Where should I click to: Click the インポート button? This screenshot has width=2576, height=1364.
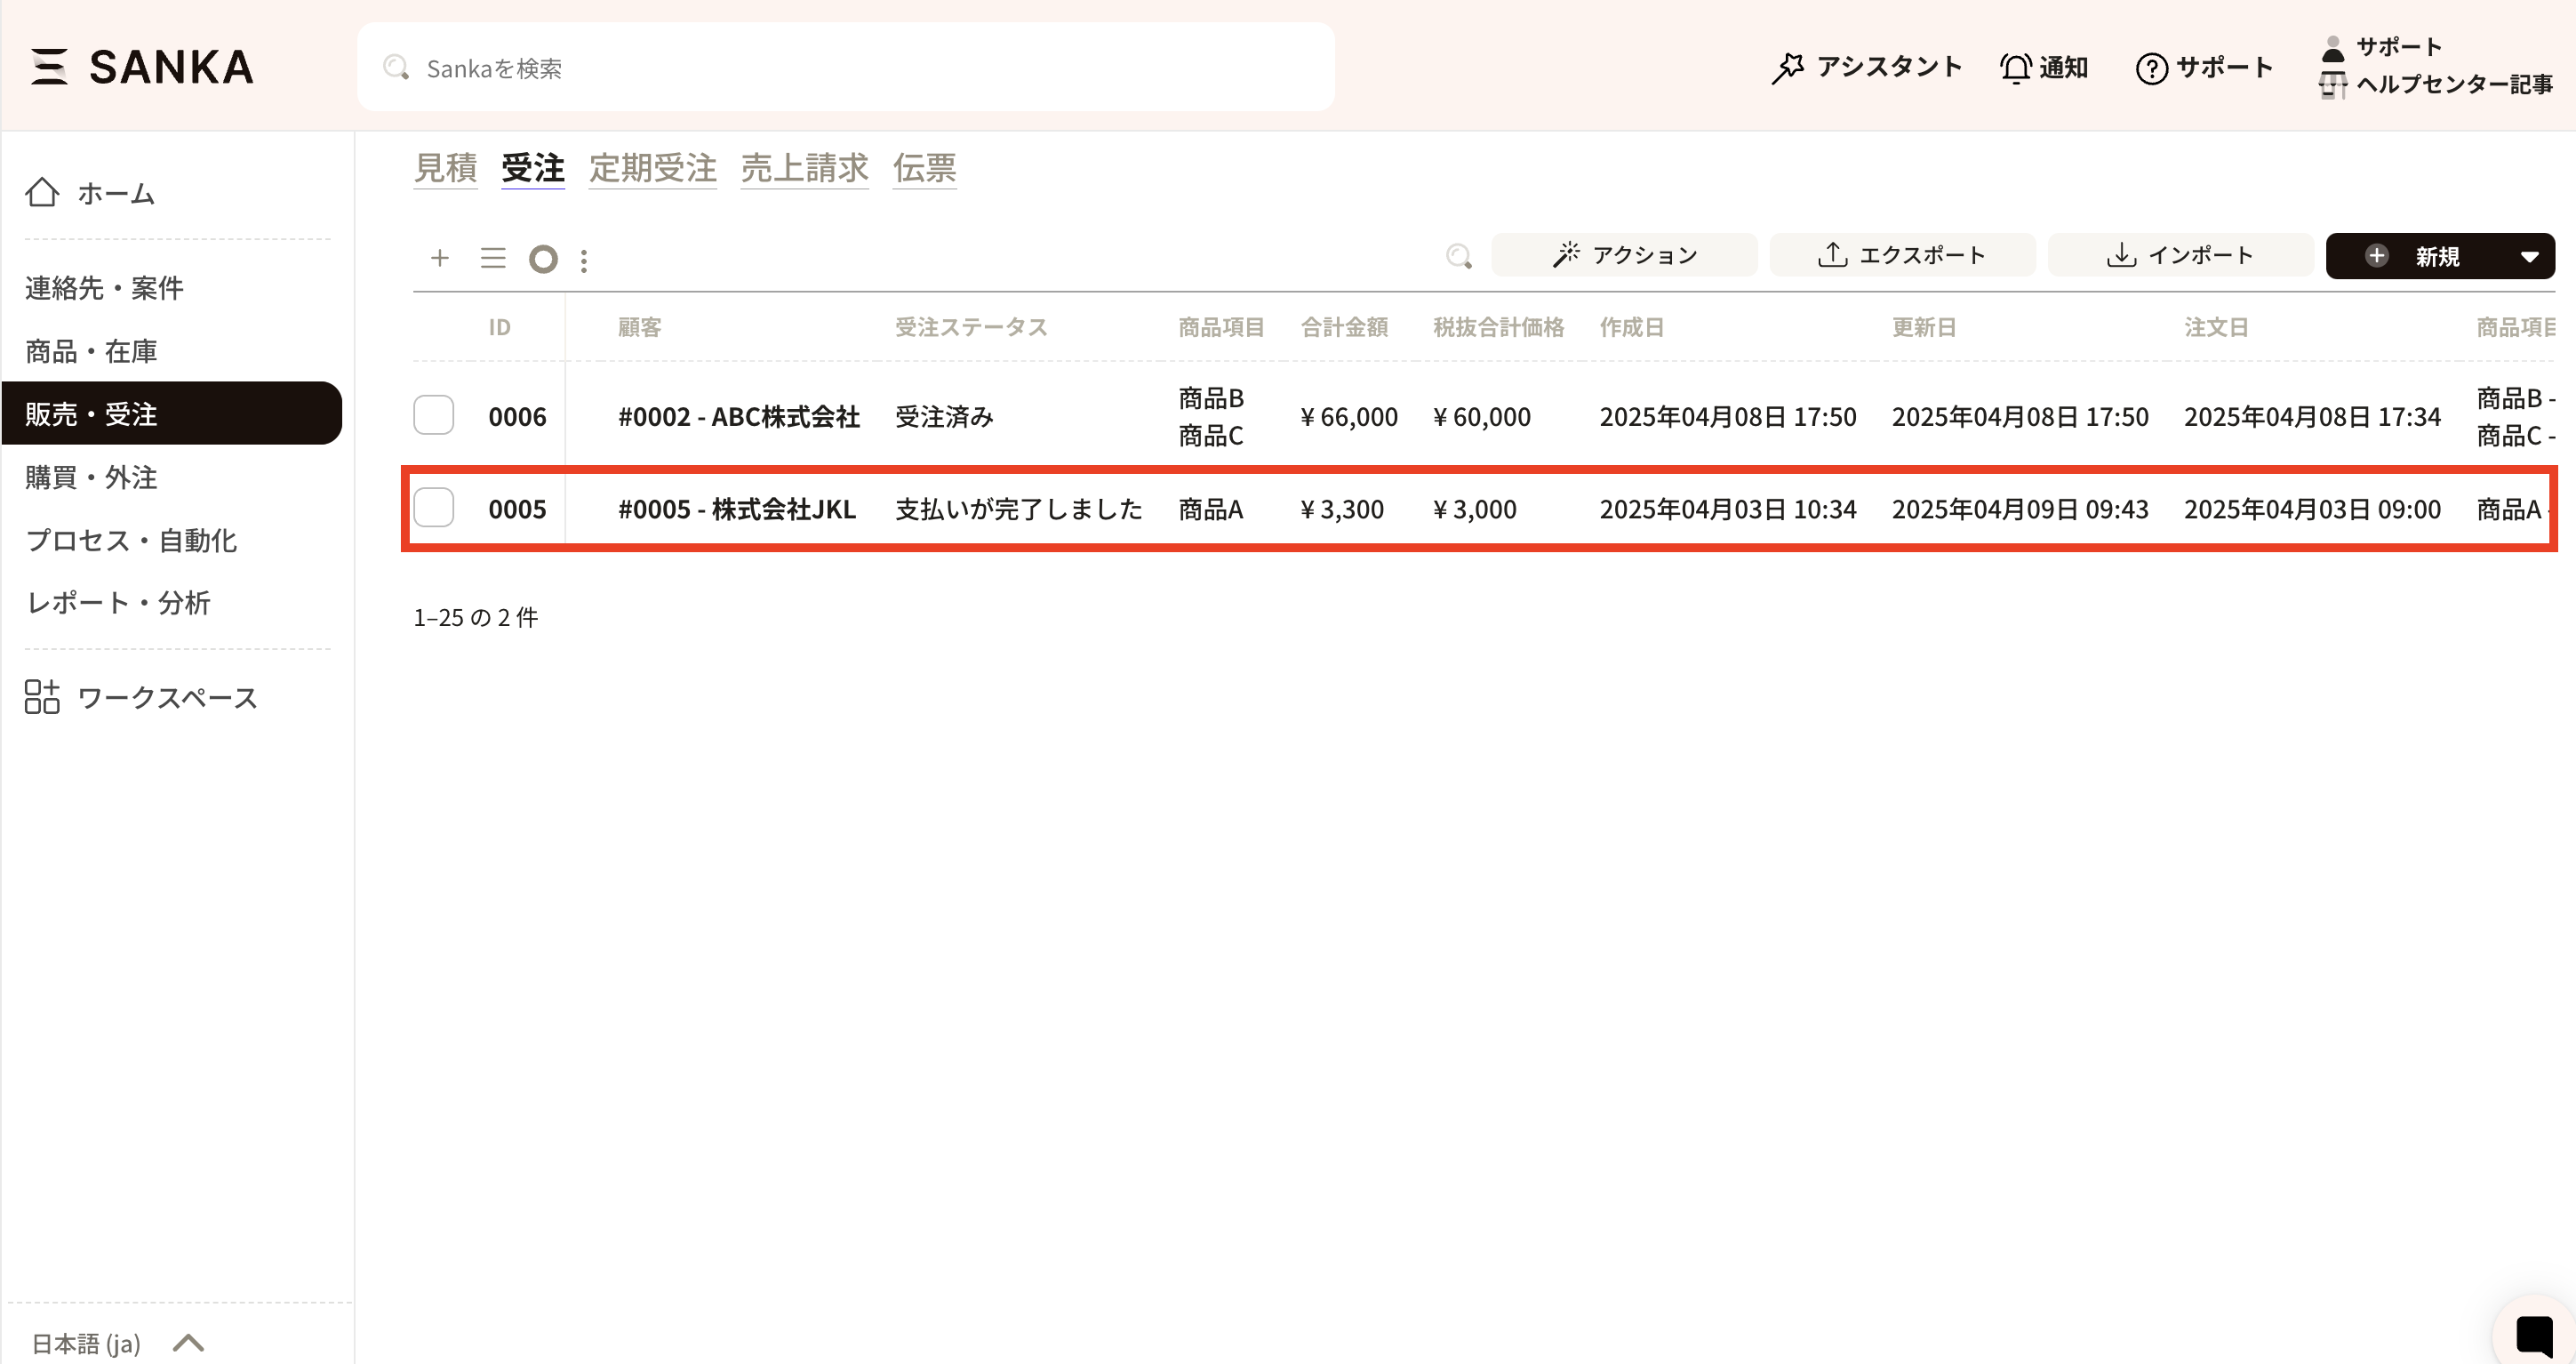(2180, 255)
